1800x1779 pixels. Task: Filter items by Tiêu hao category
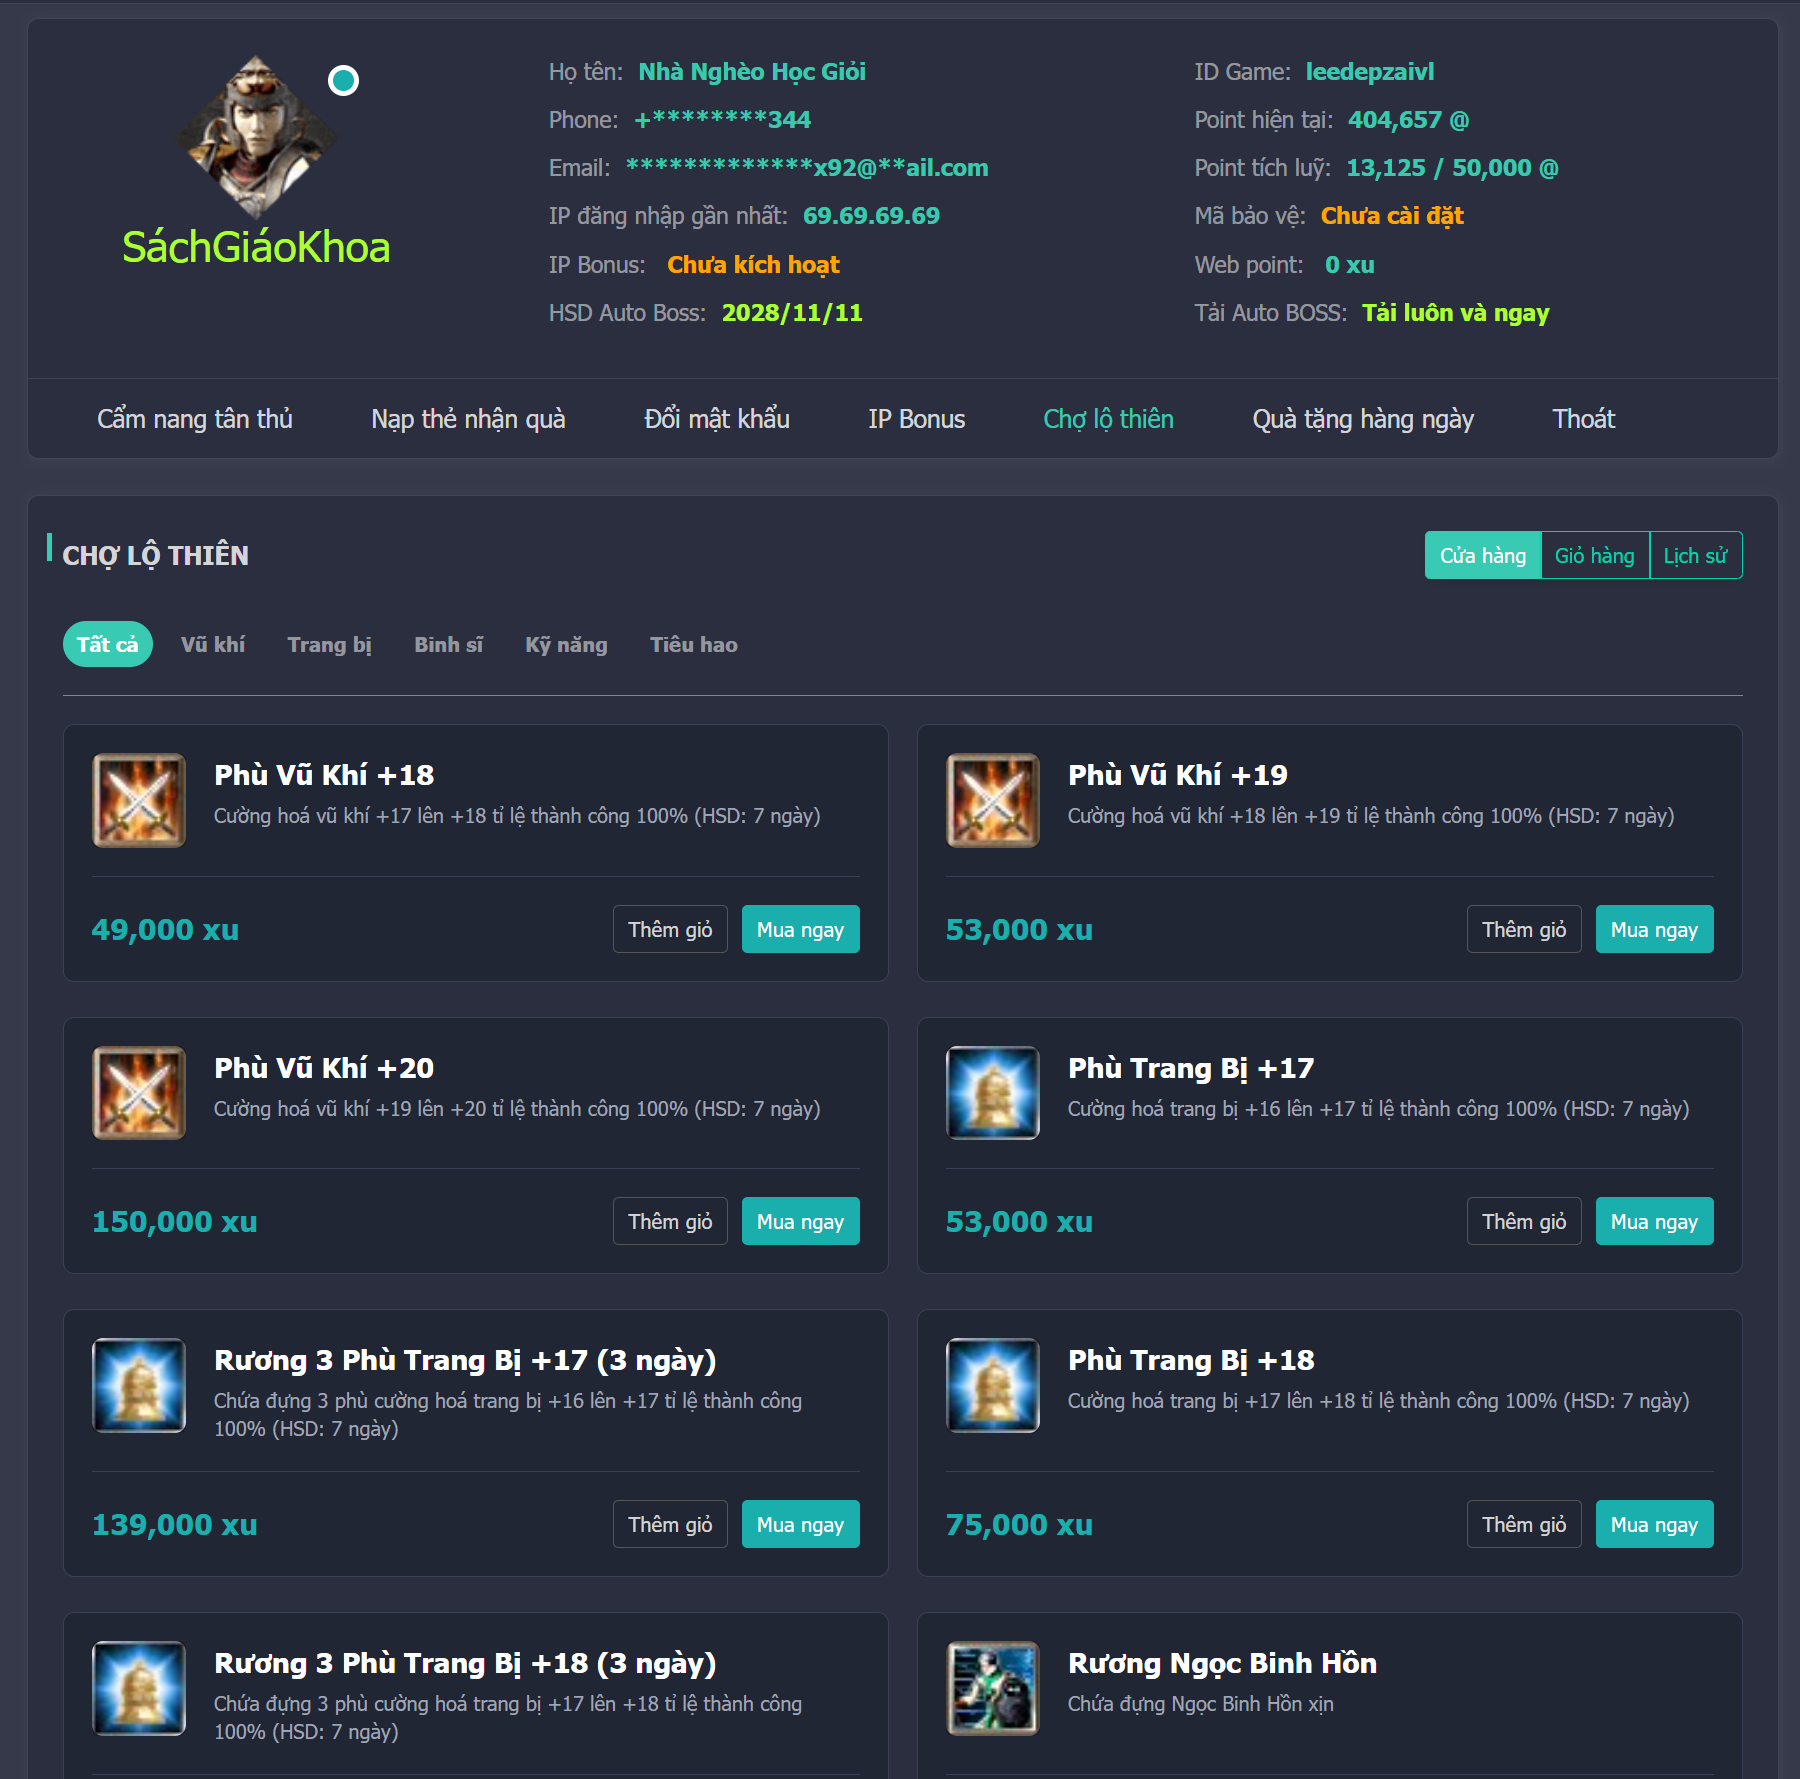(694, 644)
